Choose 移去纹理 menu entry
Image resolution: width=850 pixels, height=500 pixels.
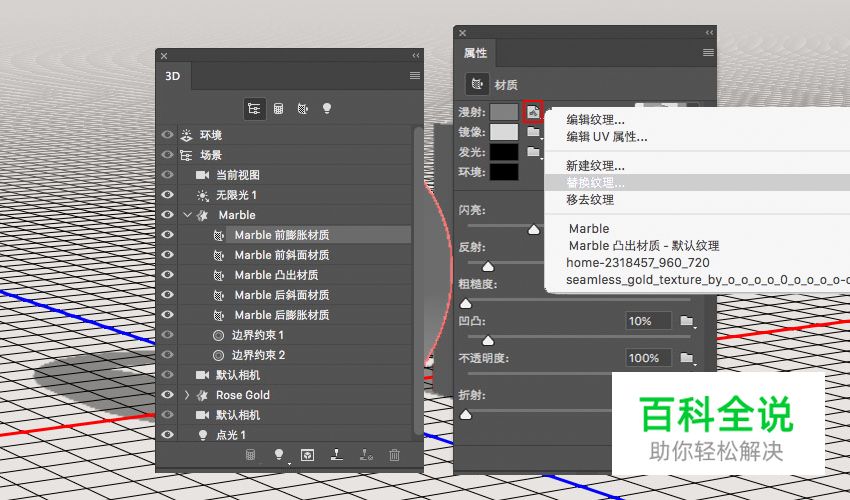pos(590,200)
